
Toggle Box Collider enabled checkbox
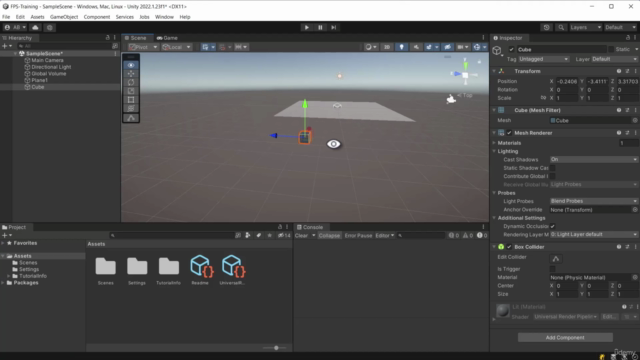(509, 247)
